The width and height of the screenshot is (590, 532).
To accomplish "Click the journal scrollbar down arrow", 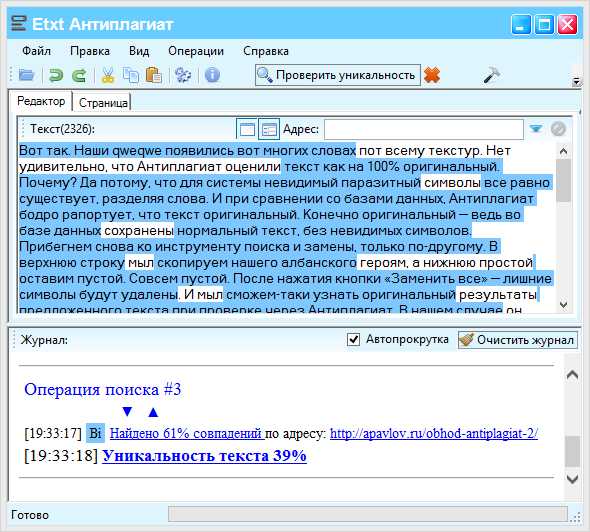I will click(572, 479).
